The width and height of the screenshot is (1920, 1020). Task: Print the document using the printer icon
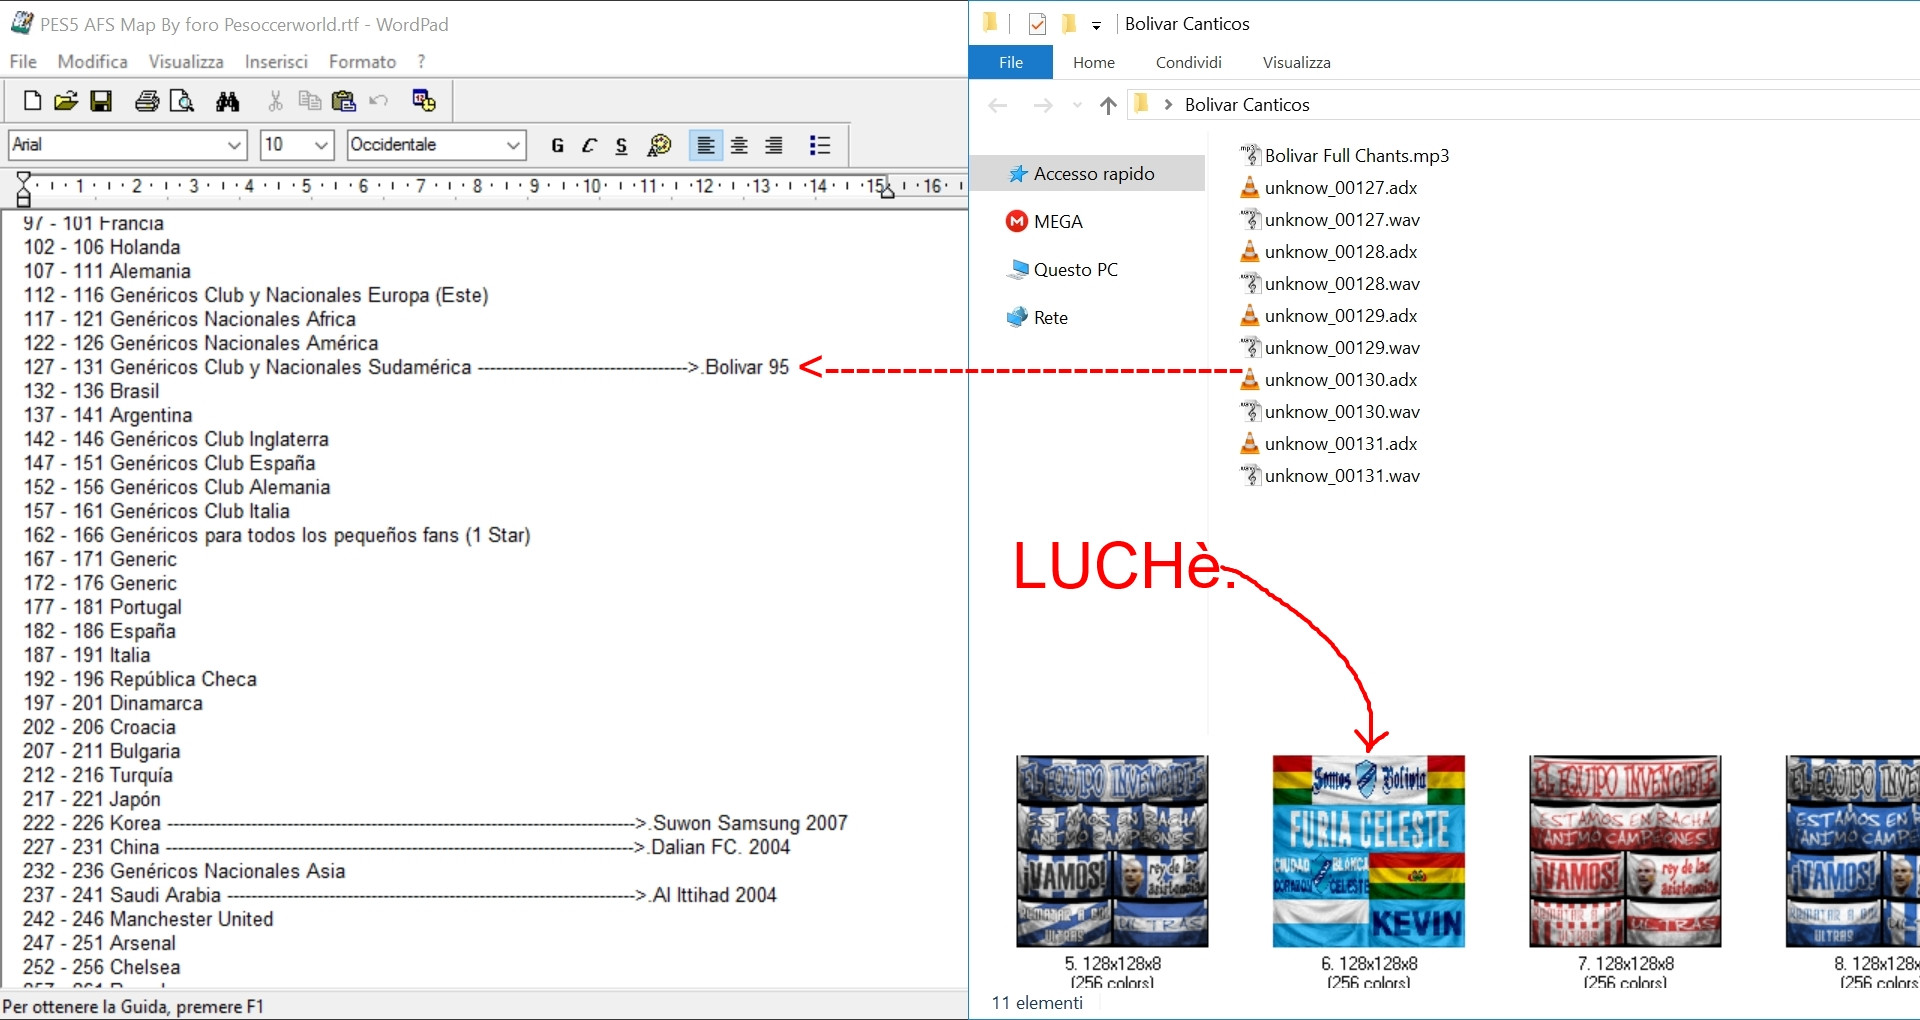point(147,101)
